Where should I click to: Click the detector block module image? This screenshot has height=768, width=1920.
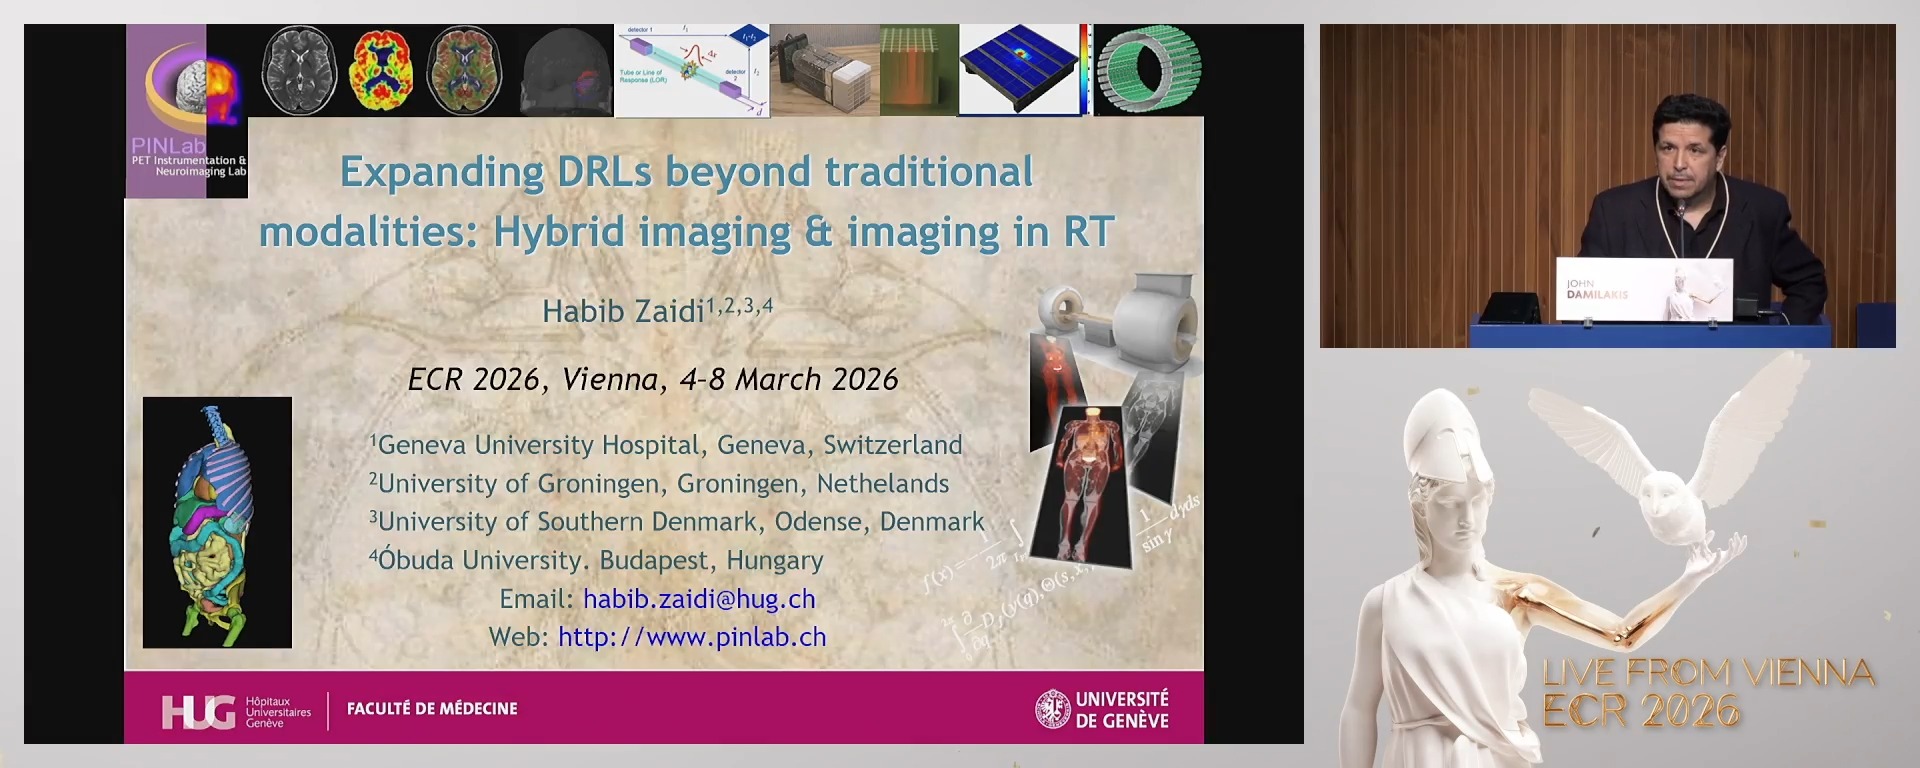(825, 70)
